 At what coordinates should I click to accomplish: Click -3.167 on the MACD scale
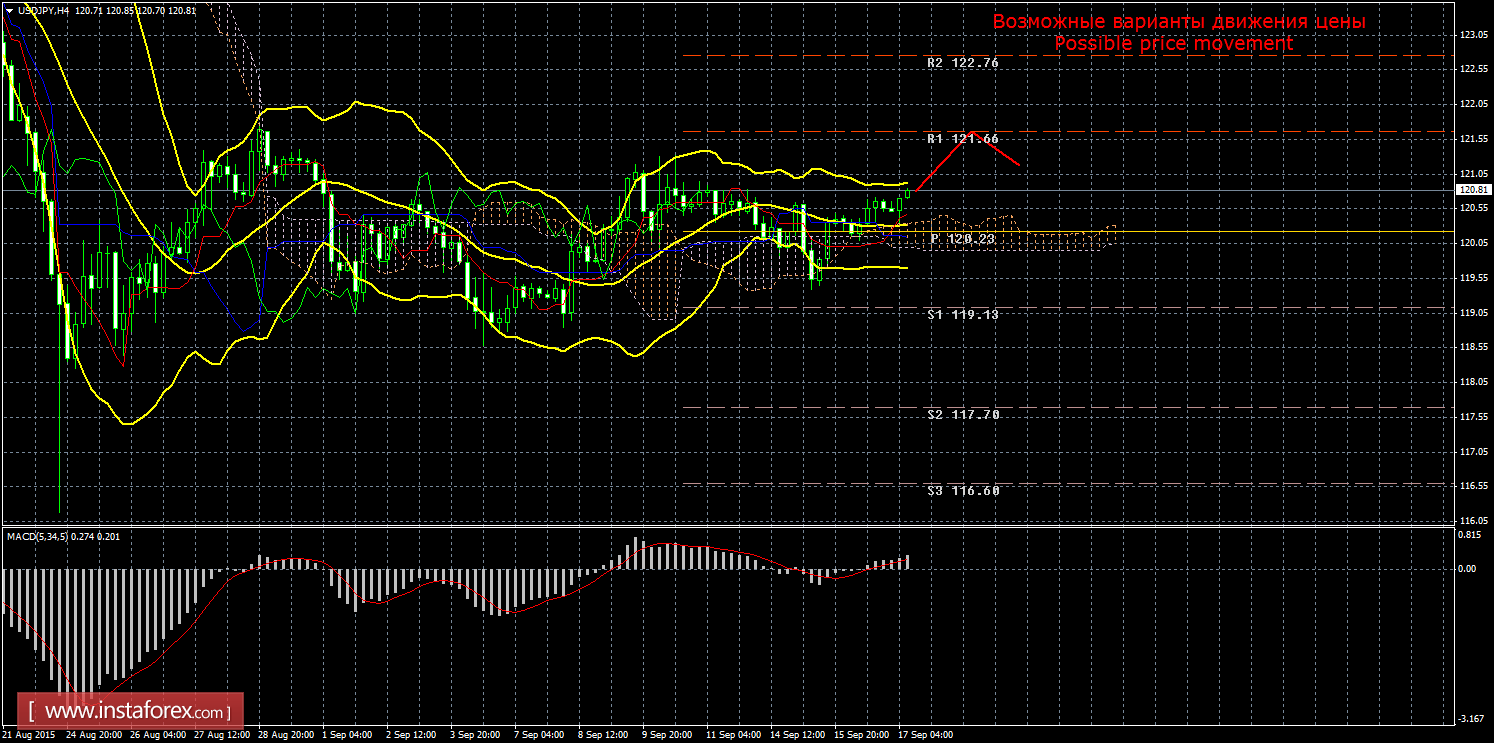pos(1471,719)
